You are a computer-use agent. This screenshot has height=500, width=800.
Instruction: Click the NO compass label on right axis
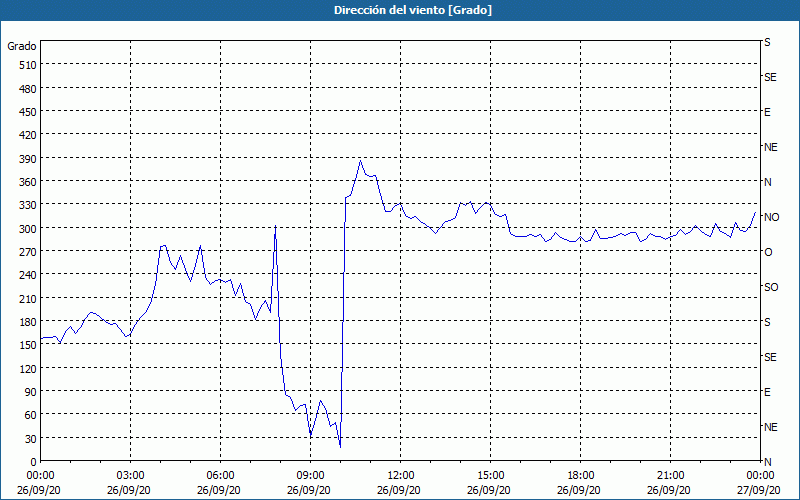point(771,217)
